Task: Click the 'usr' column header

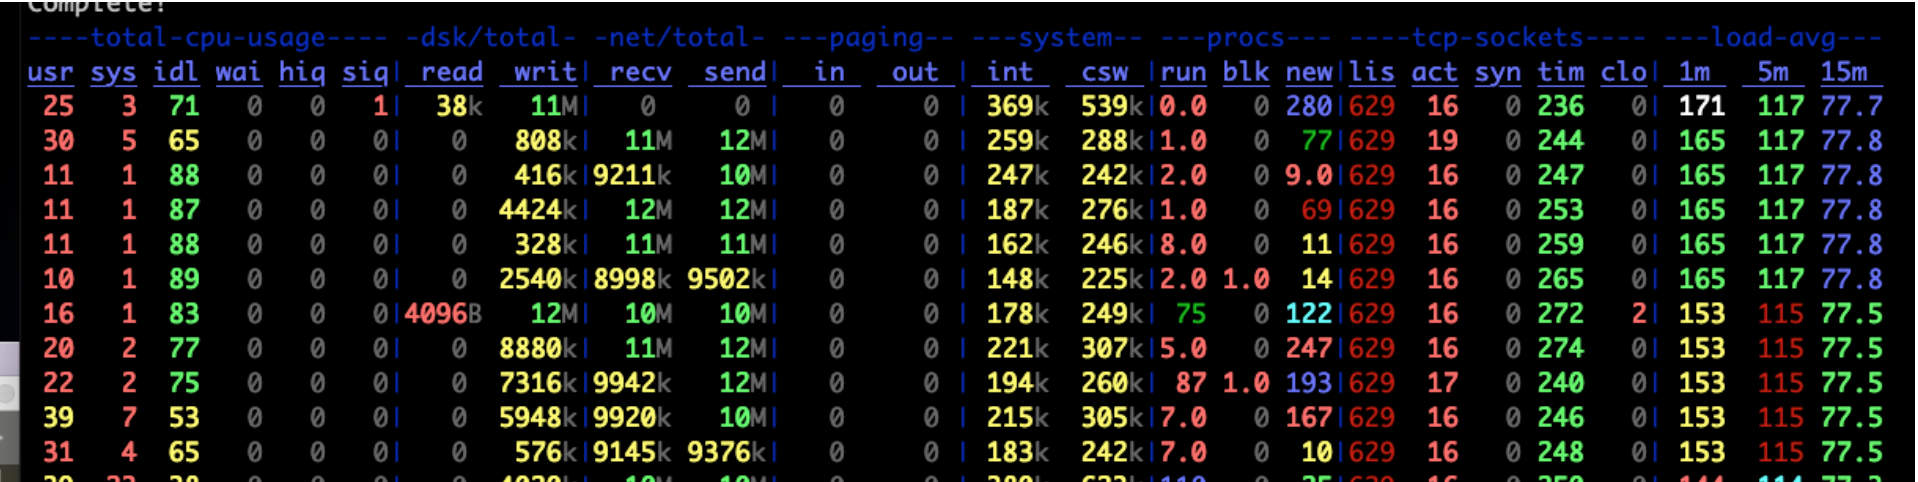Action: pos(50,72)
